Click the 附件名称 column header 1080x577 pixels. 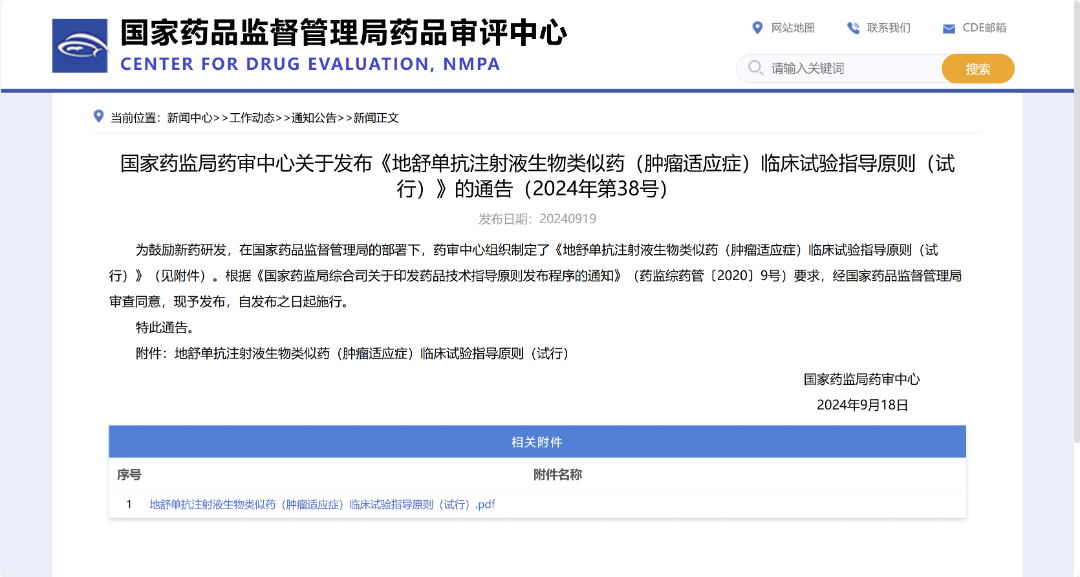[x=557, y=475]
